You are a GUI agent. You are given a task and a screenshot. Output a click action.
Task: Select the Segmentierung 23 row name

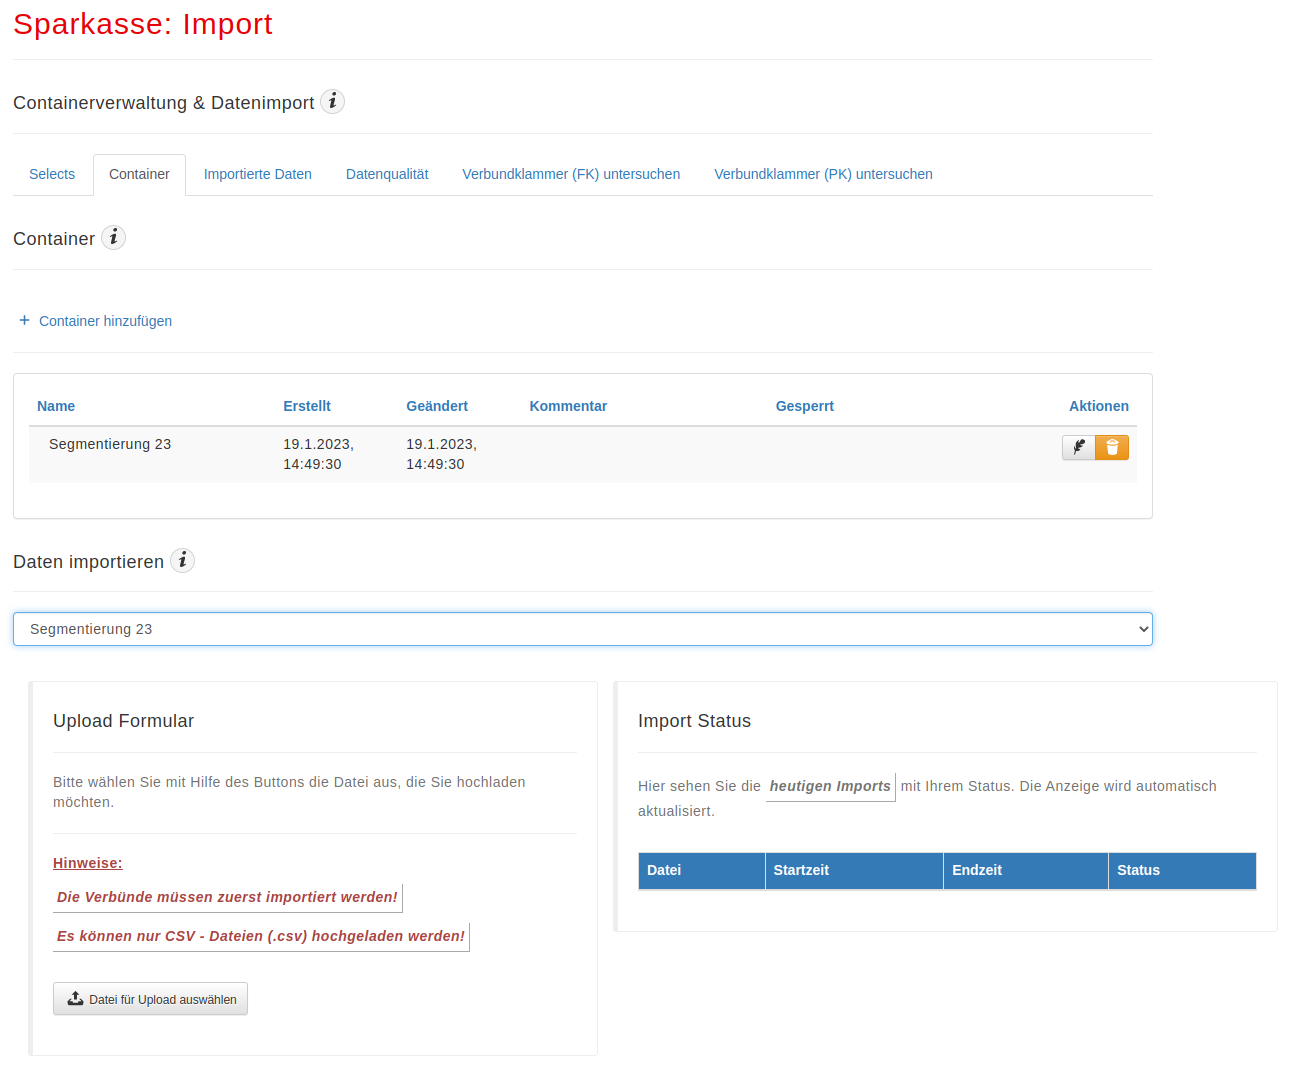(110, 444)
